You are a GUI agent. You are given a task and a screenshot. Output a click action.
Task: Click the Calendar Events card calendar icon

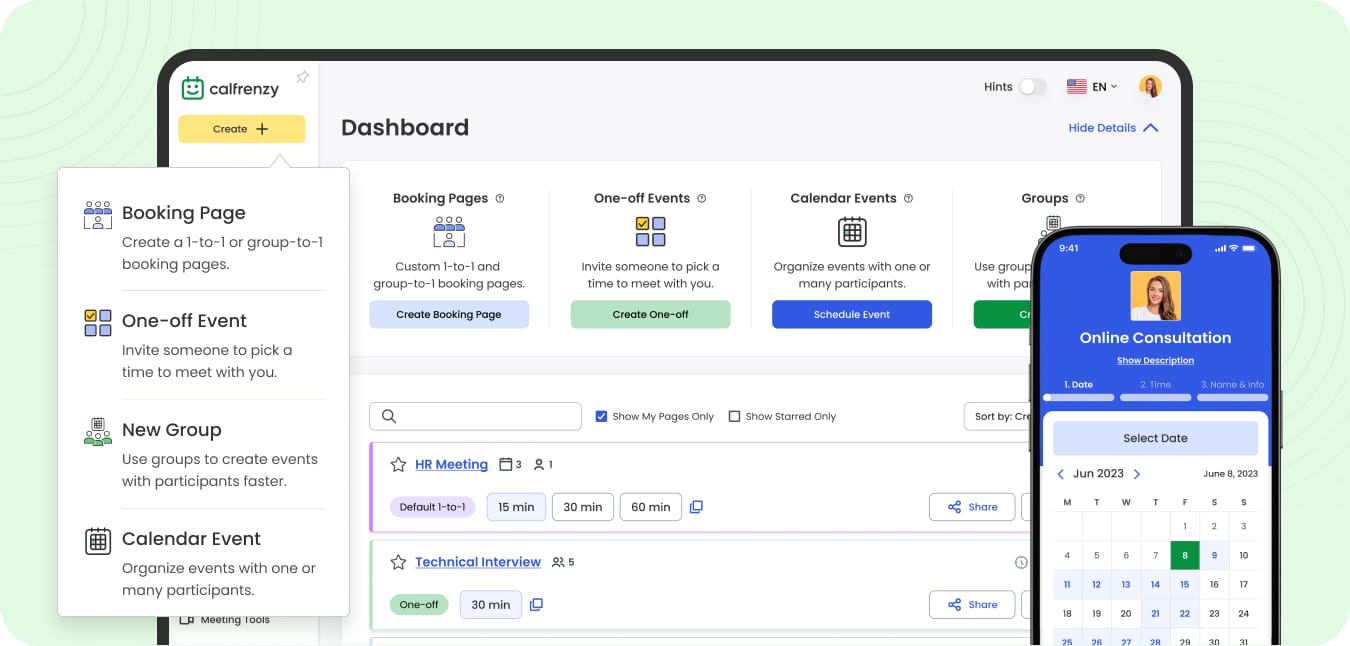point(852,232)
